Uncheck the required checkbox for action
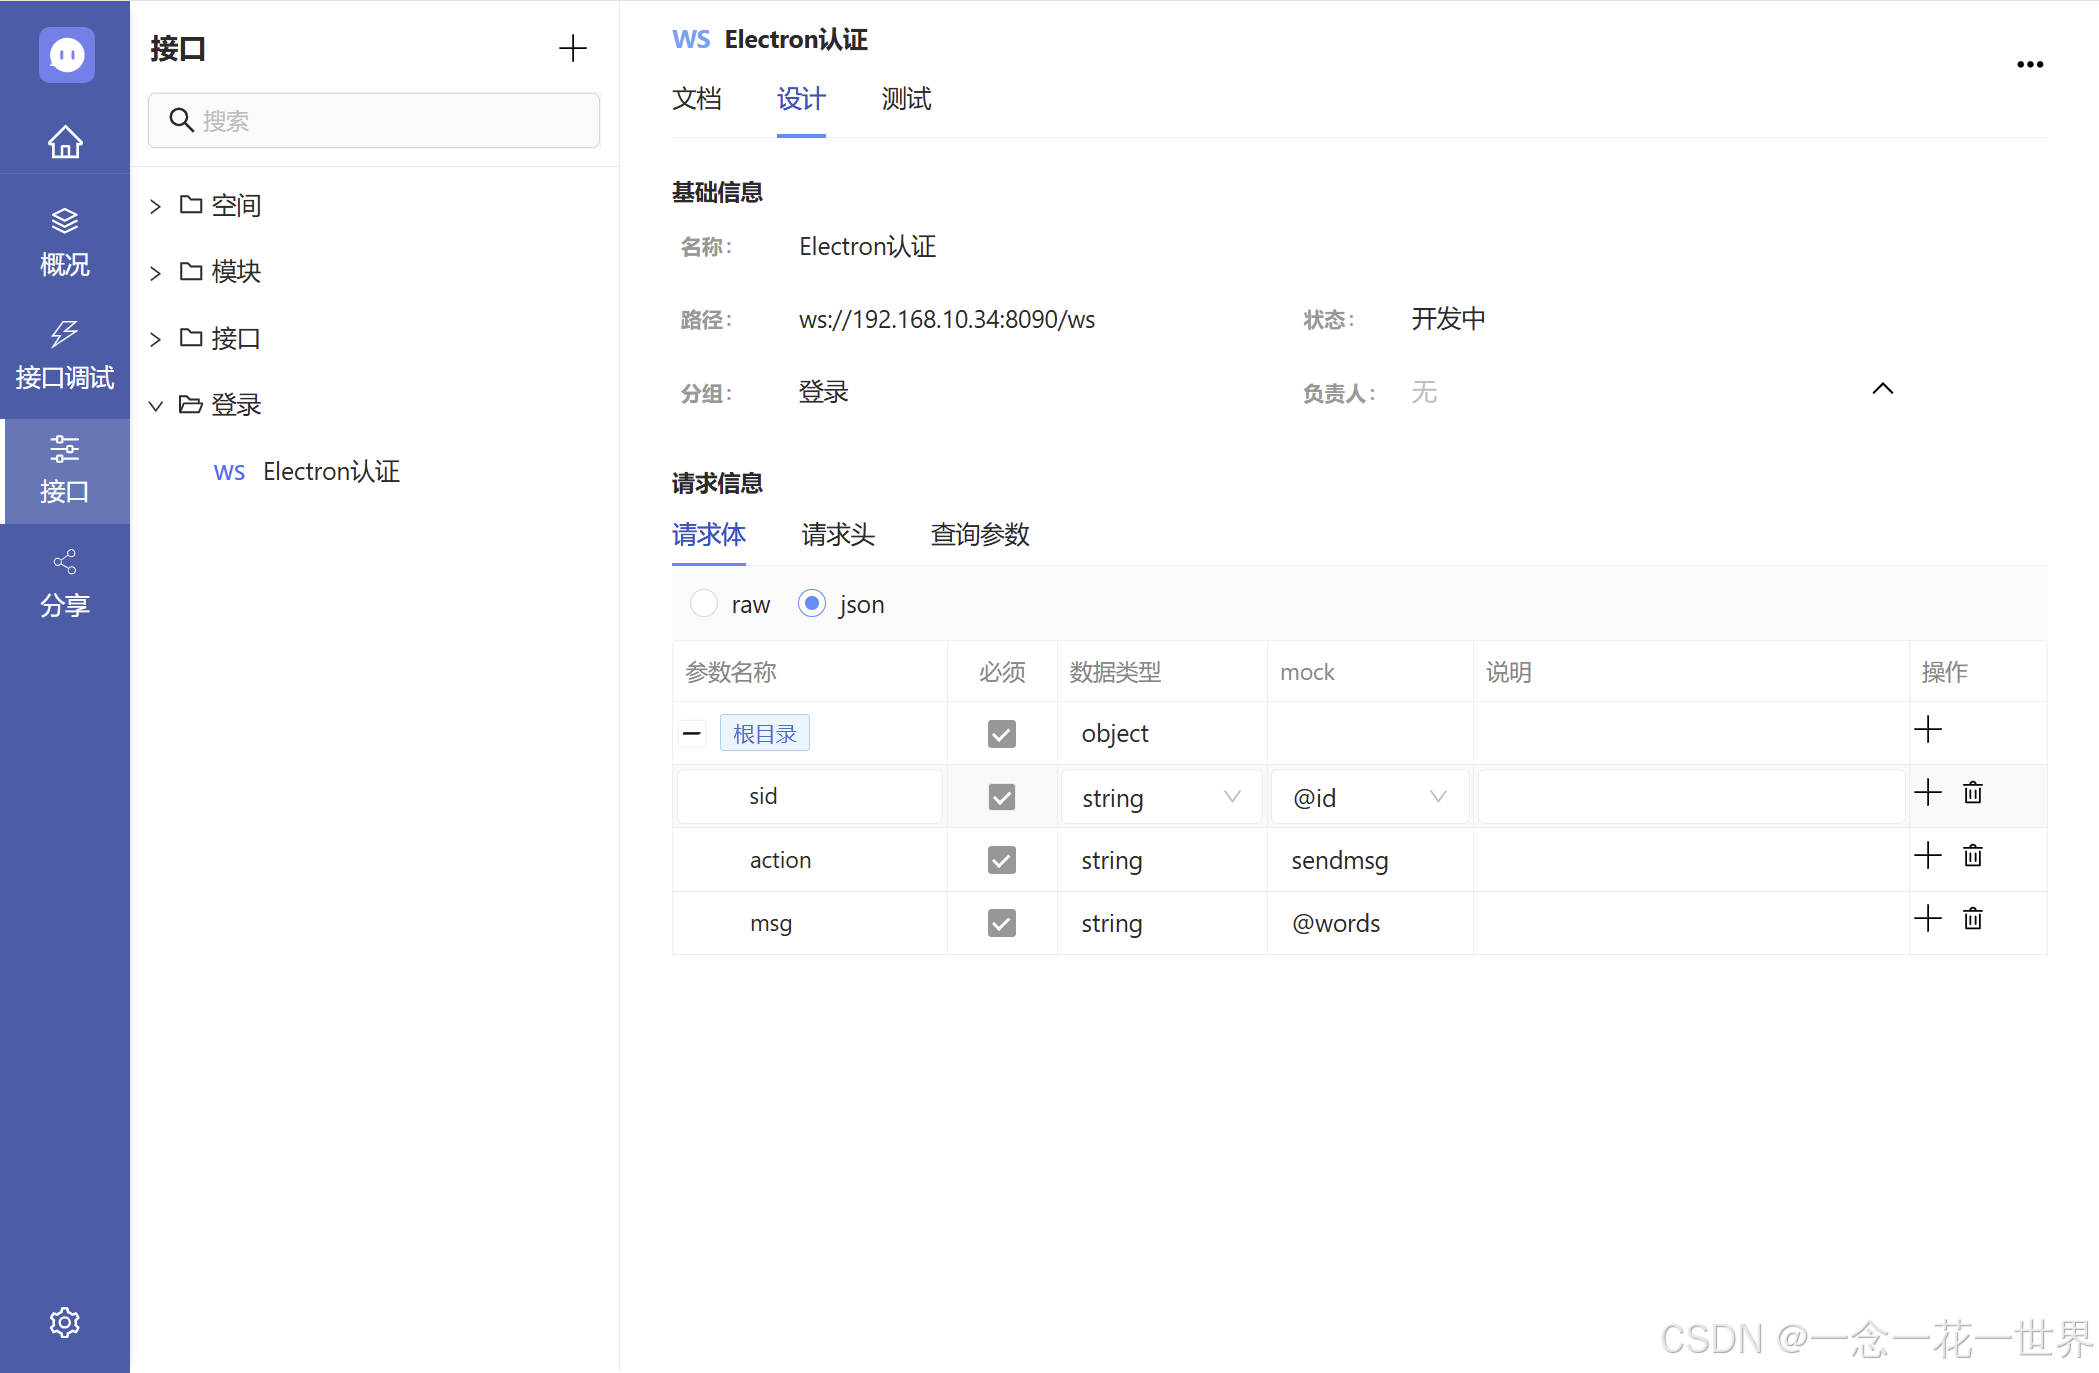The height and width of the screenshot is (1373, 2099). pyautogui.click(x=1001, y=860)
